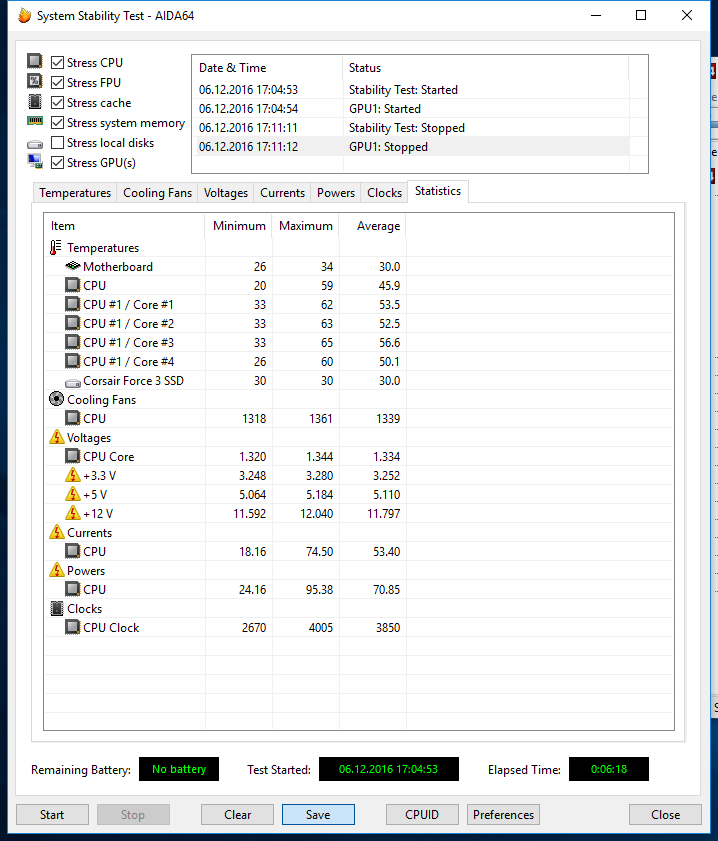Click the 'No battery' indicator

(179, 769)
